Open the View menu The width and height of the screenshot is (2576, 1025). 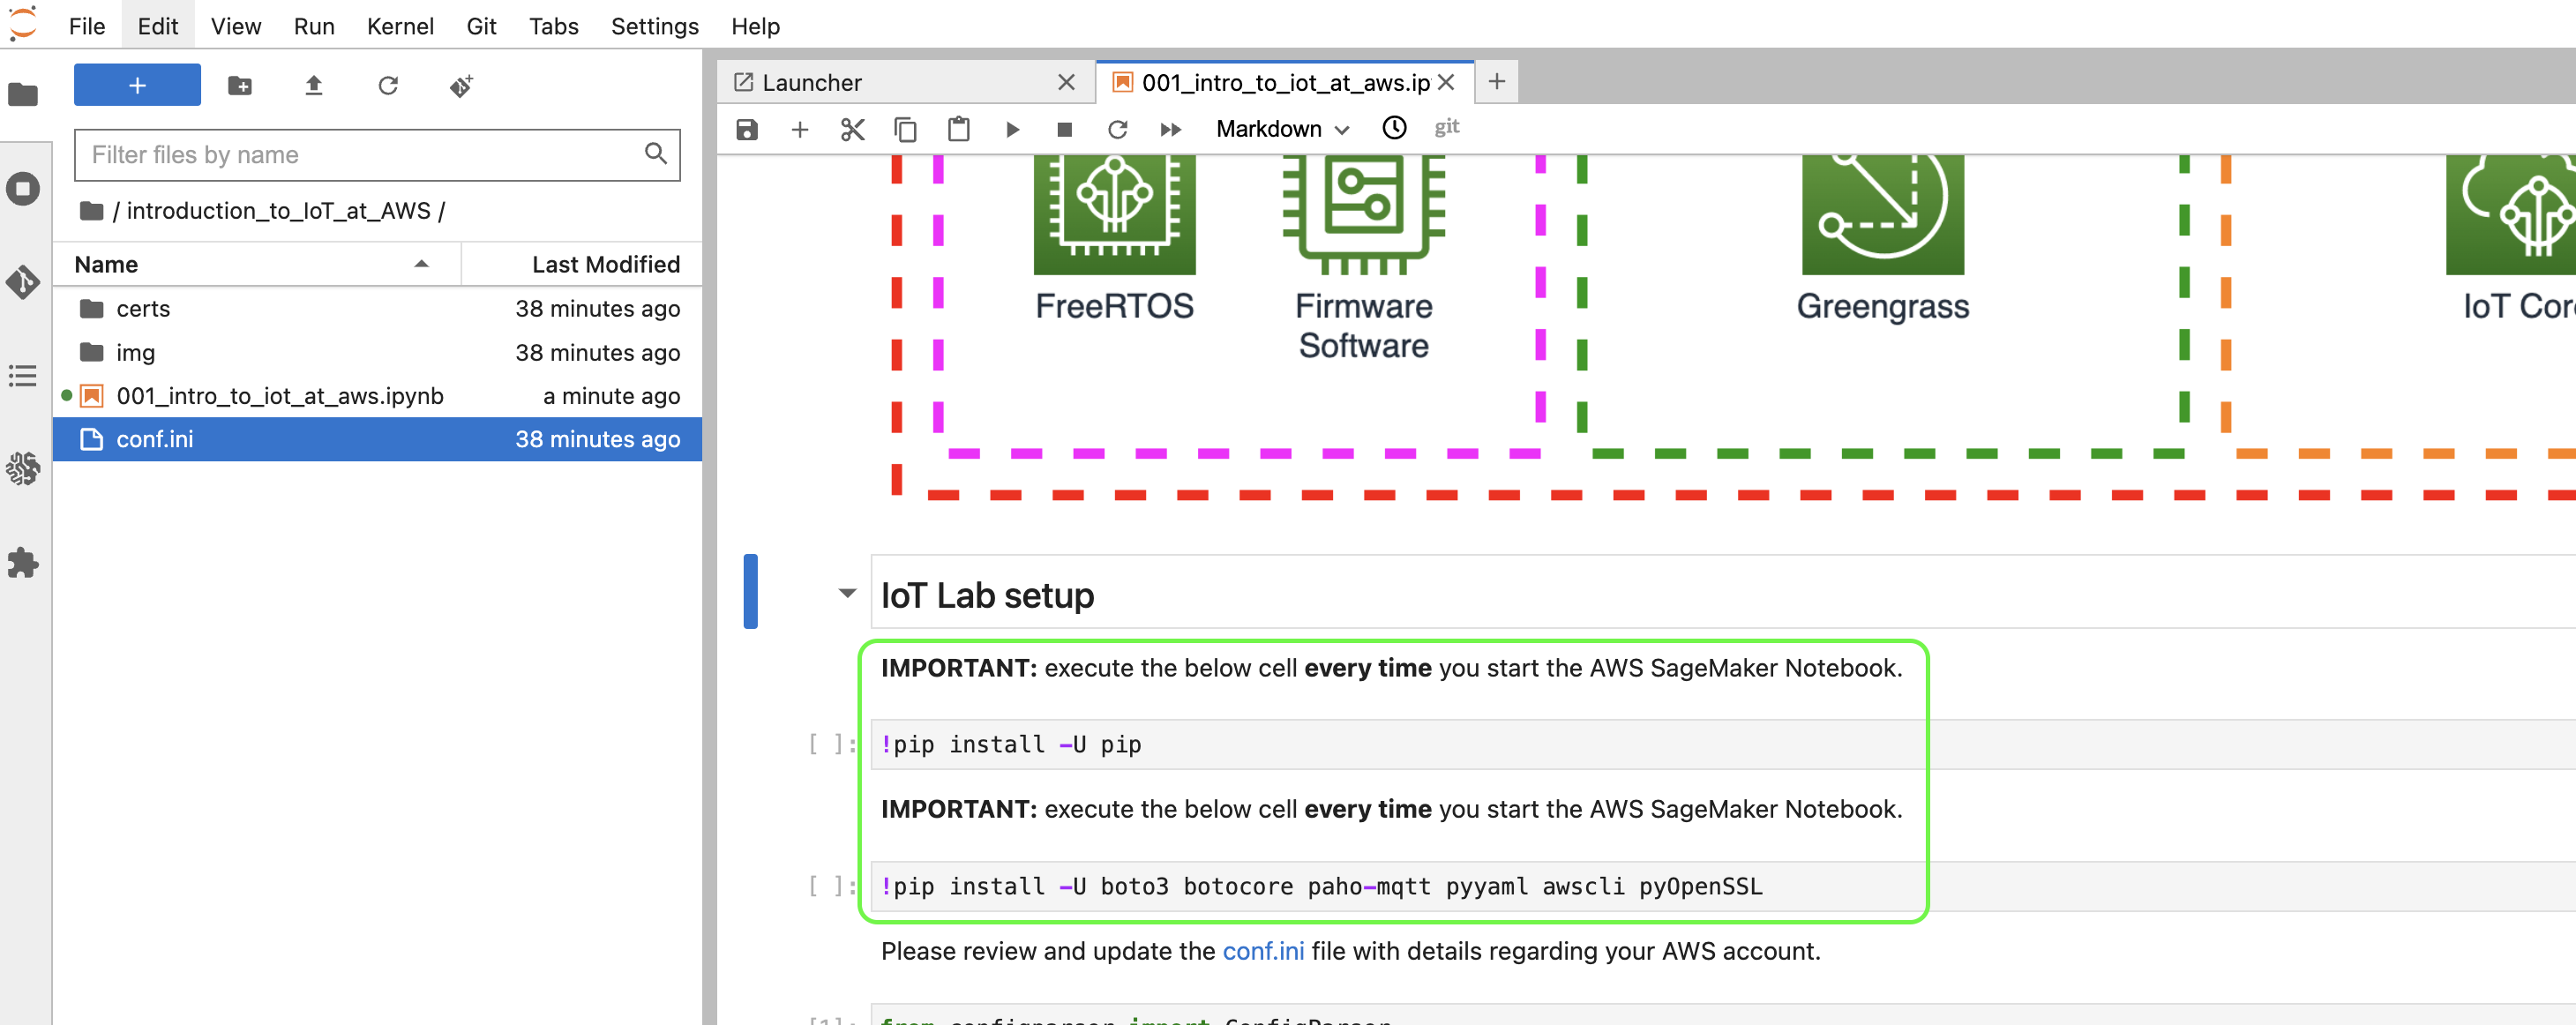click(236, 26)
